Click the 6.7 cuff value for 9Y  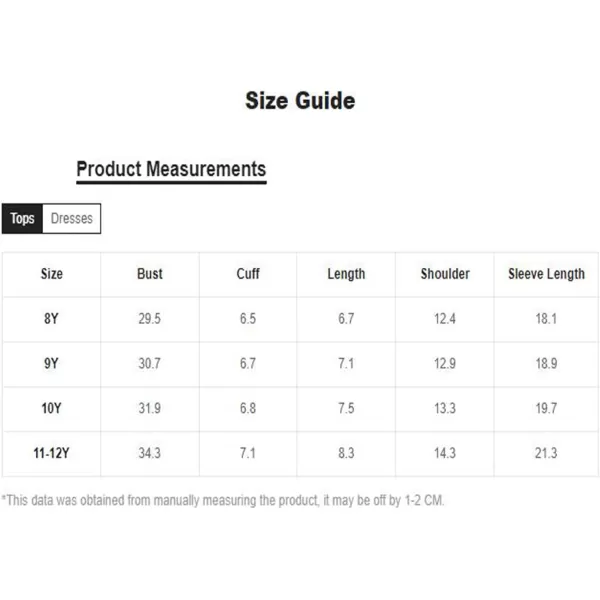pyautogui.click(x=248, y=364)
